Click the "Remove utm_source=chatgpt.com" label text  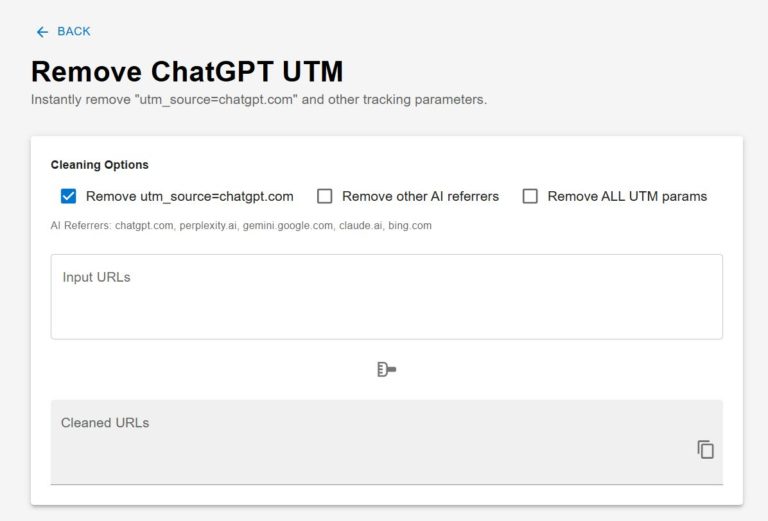click(189, 196)
